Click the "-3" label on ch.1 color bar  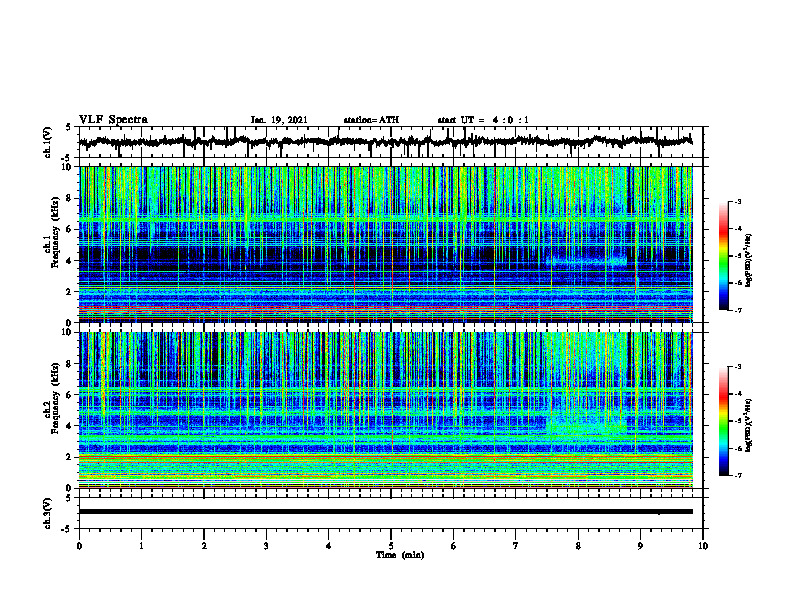pyautogui.click(x=737, y=201)
